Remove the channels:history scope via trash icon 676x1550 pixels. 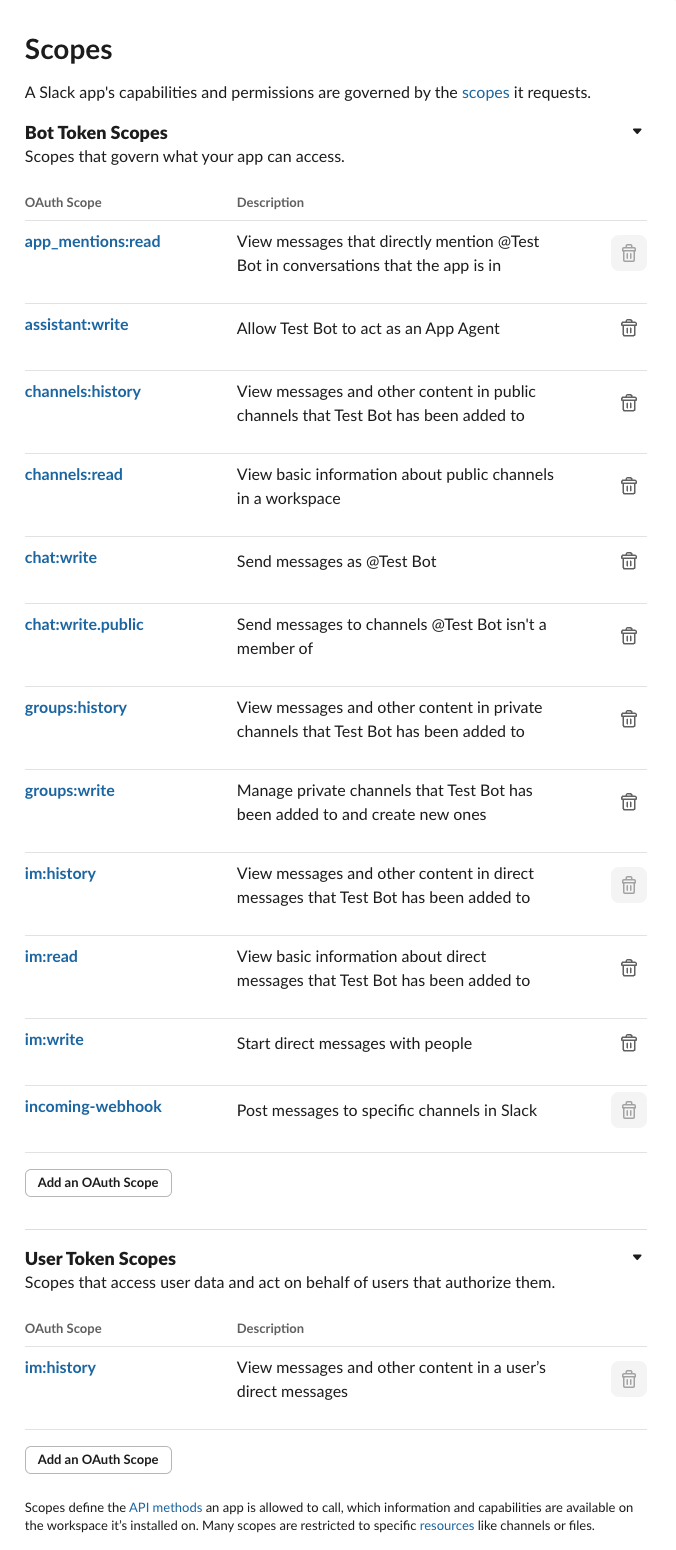pos(629,403)
